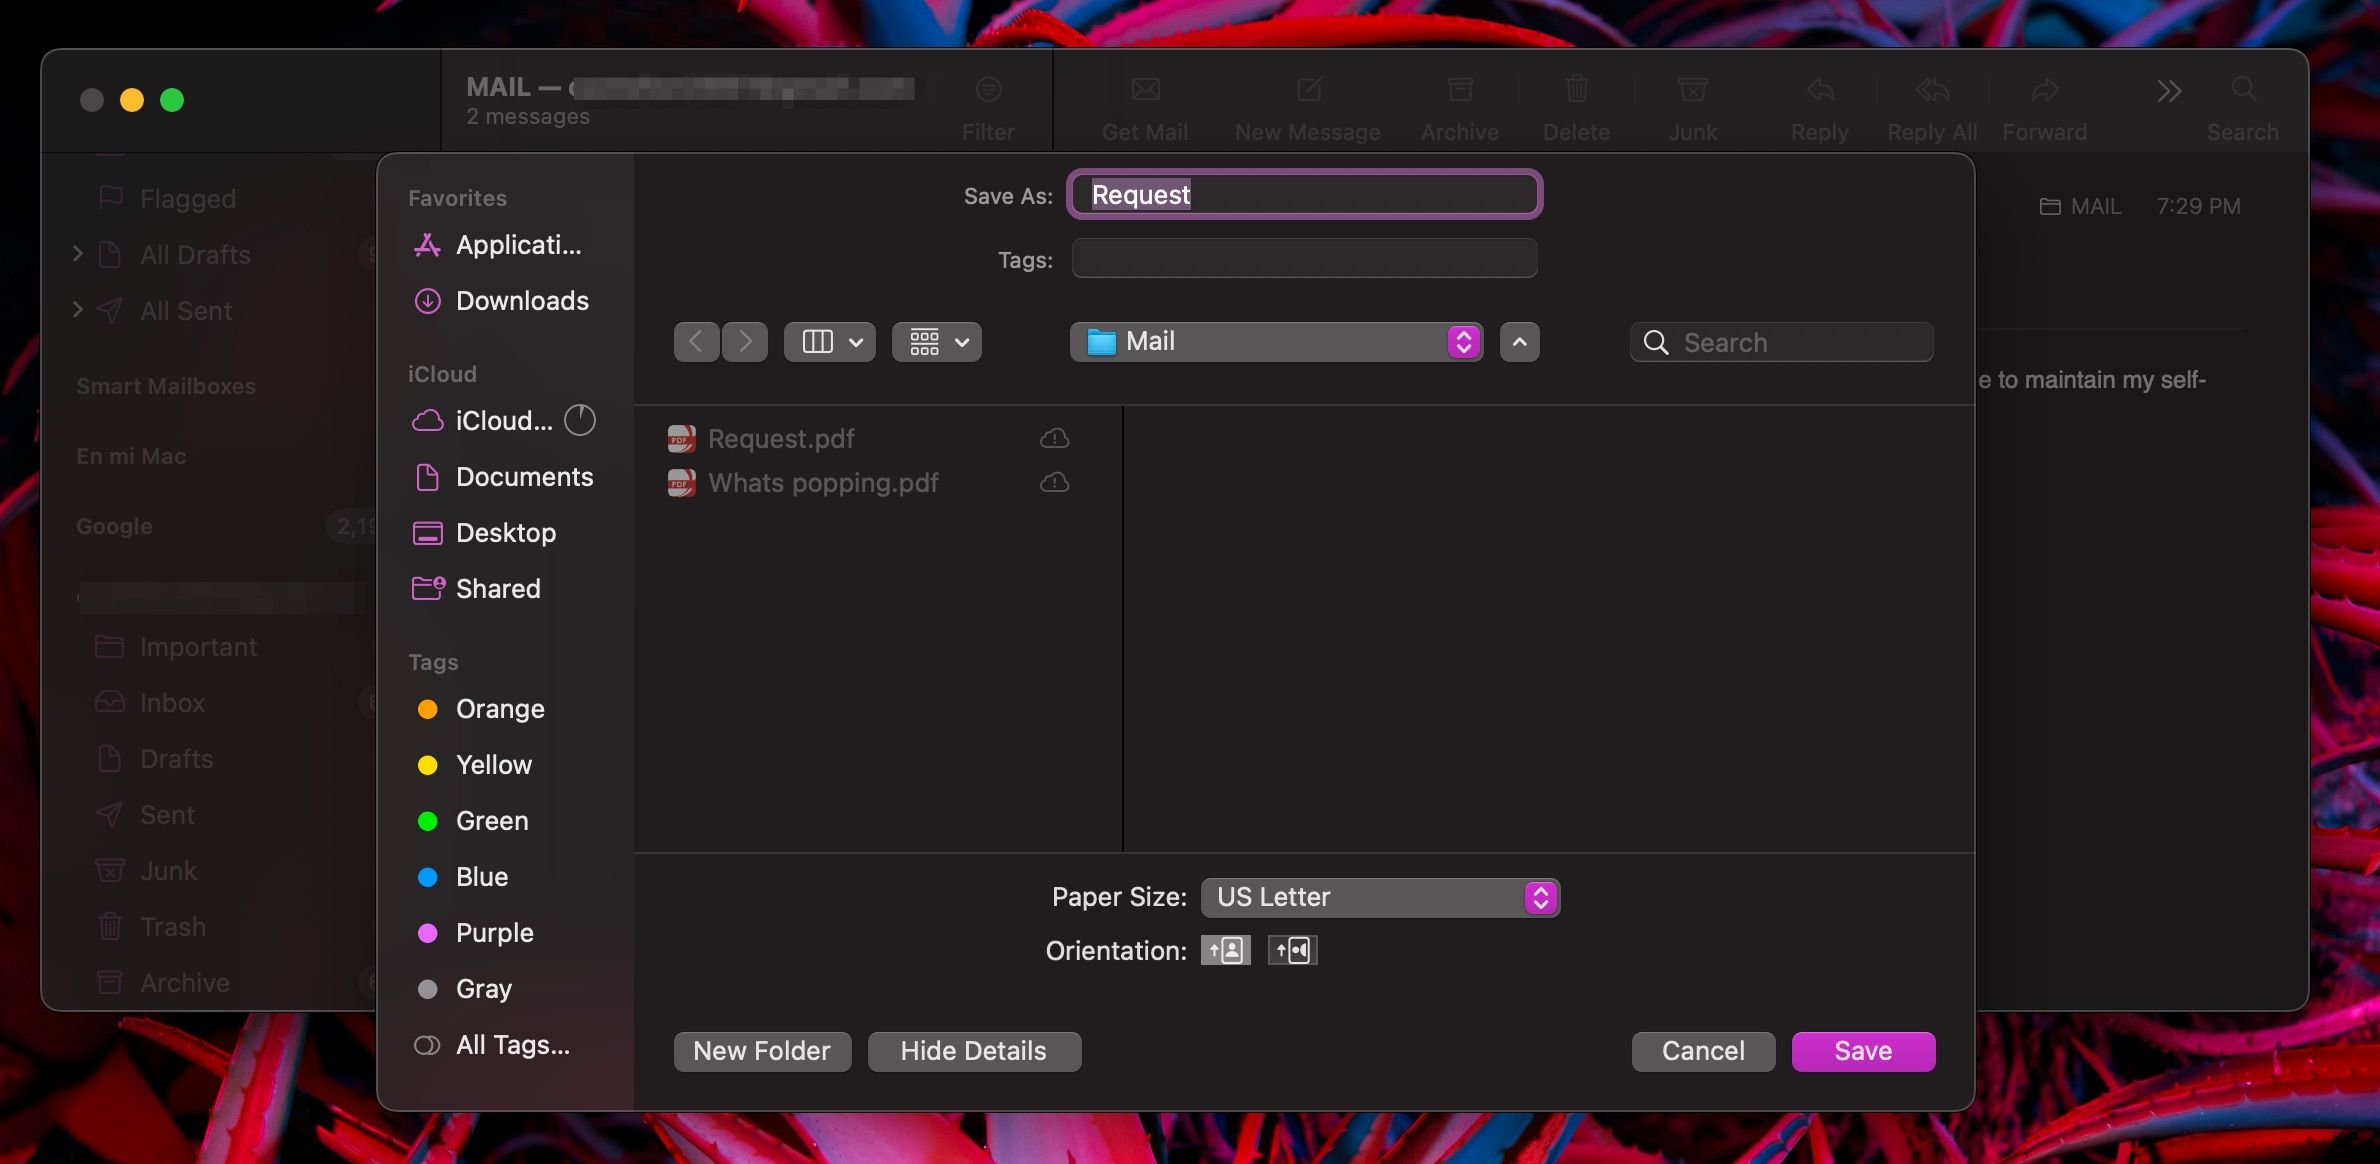This screenshot has height=1164, width=2380.
Task: Click the Junk toolbar icon
Action: 1692,105
